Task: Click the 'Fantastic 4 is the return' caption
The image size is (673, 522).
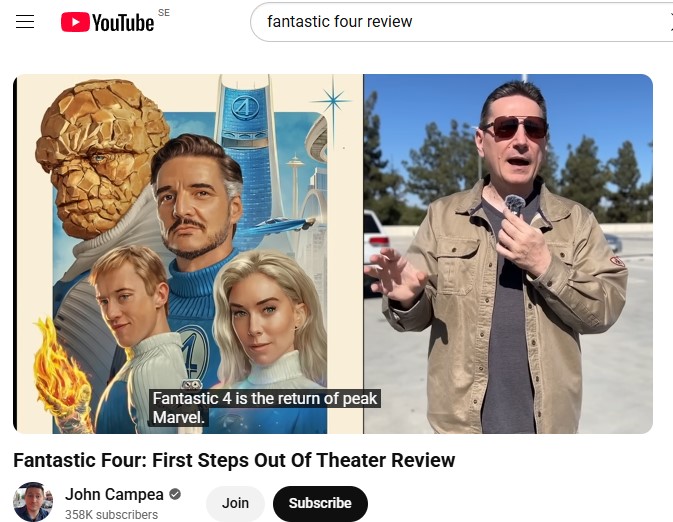Action: tap(264, 408)
